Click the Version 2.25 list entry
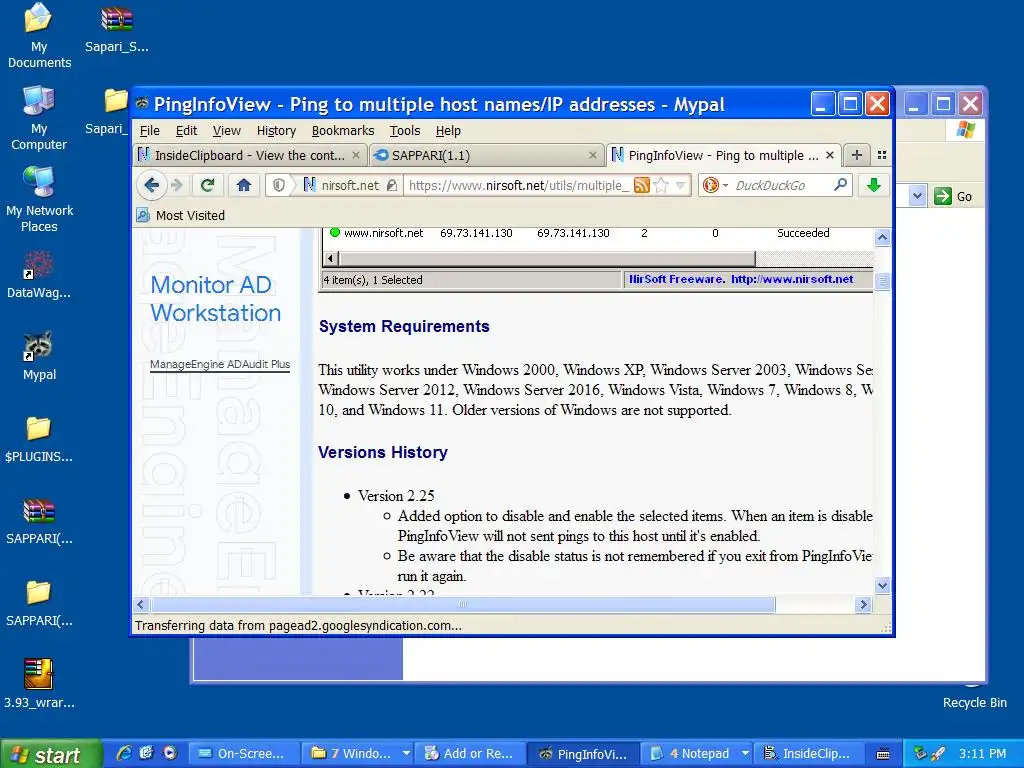 coord(396,496)
